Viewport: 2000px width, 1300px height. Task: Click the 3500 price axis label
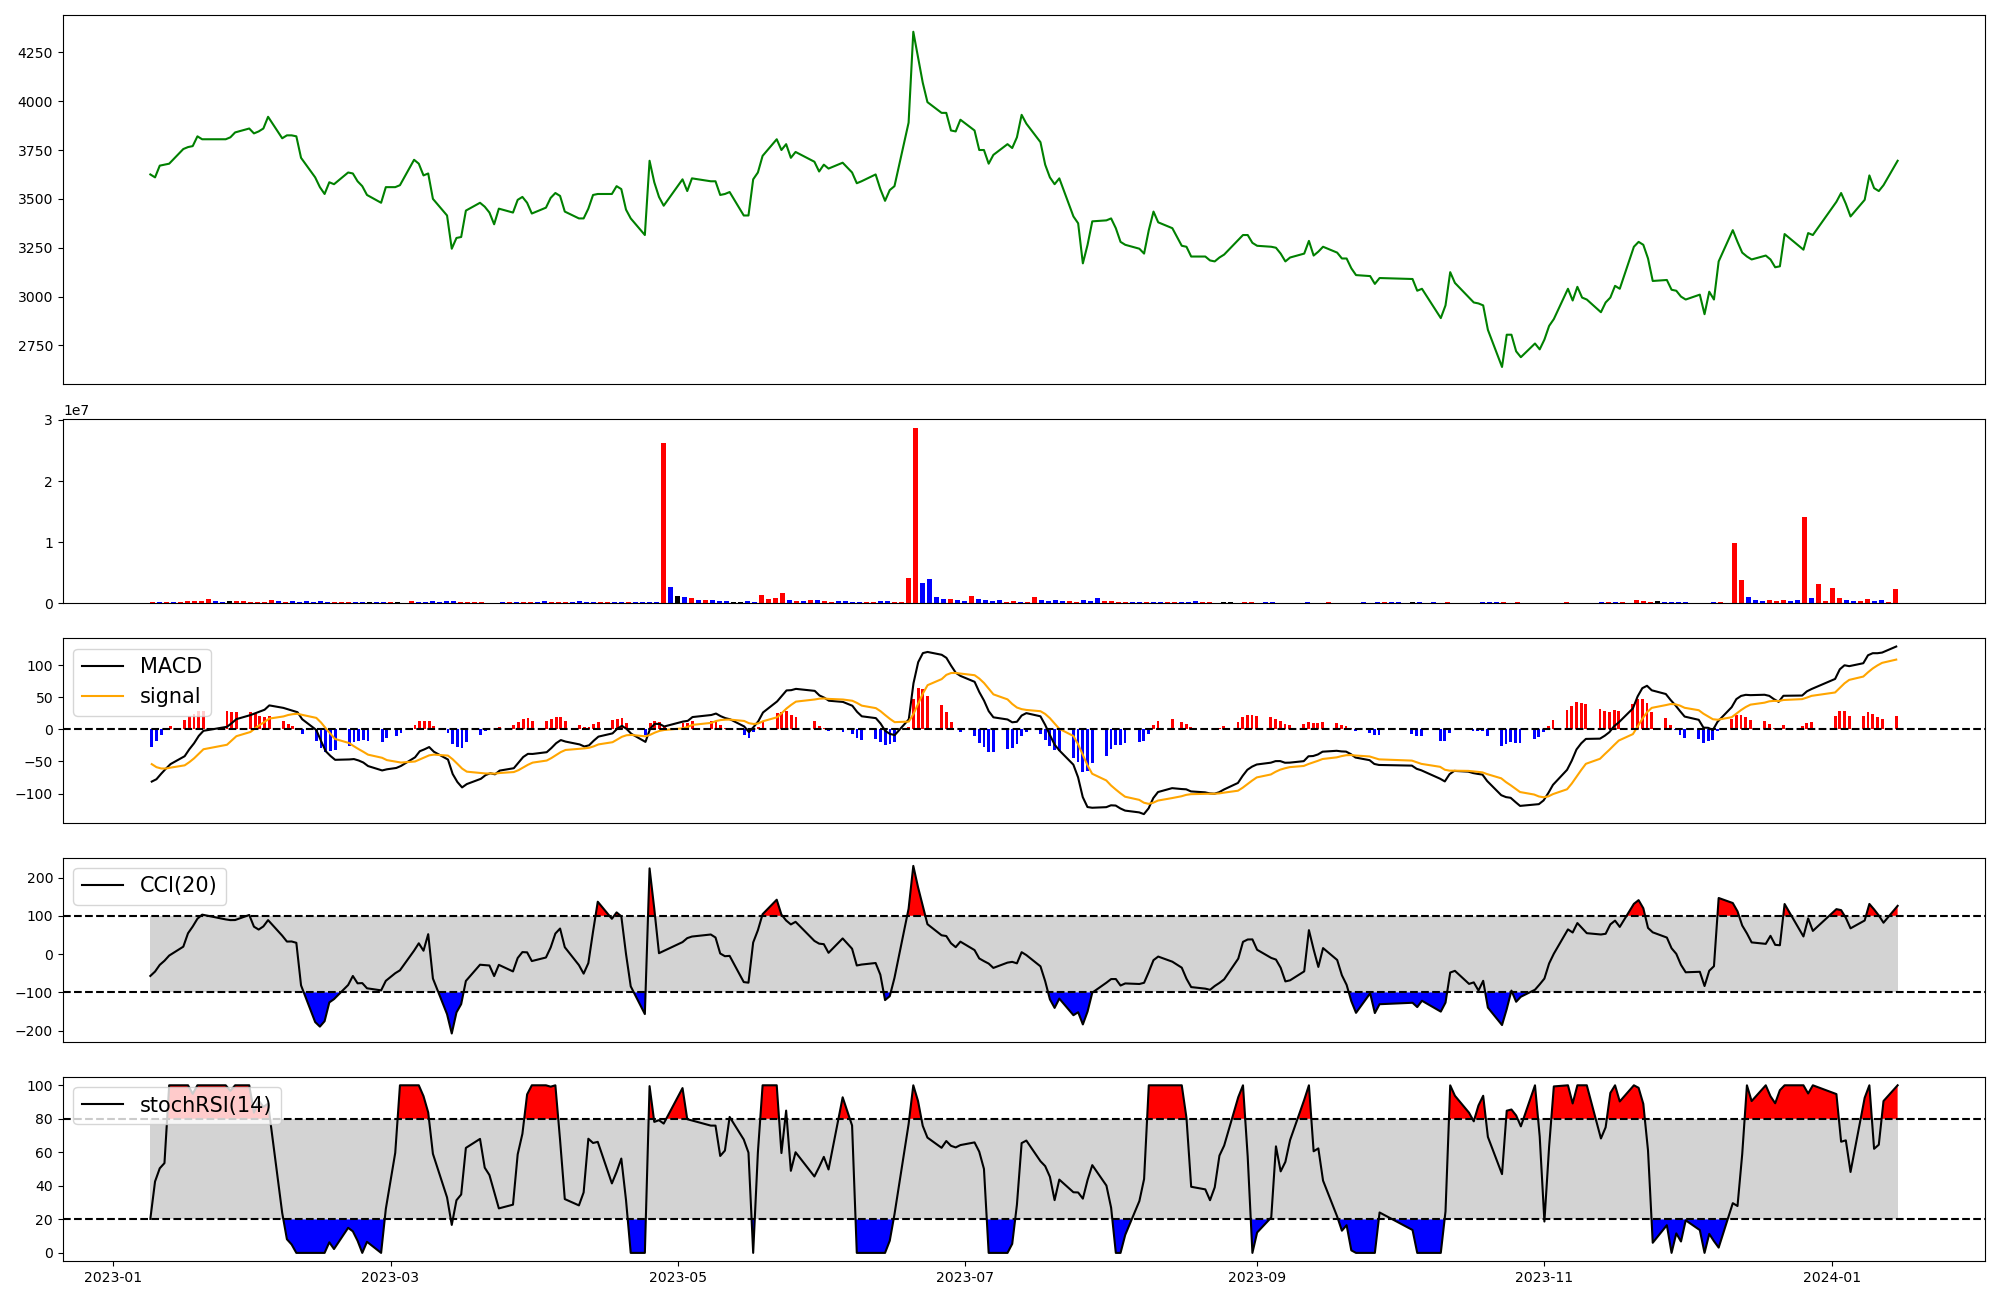[36, 200]
